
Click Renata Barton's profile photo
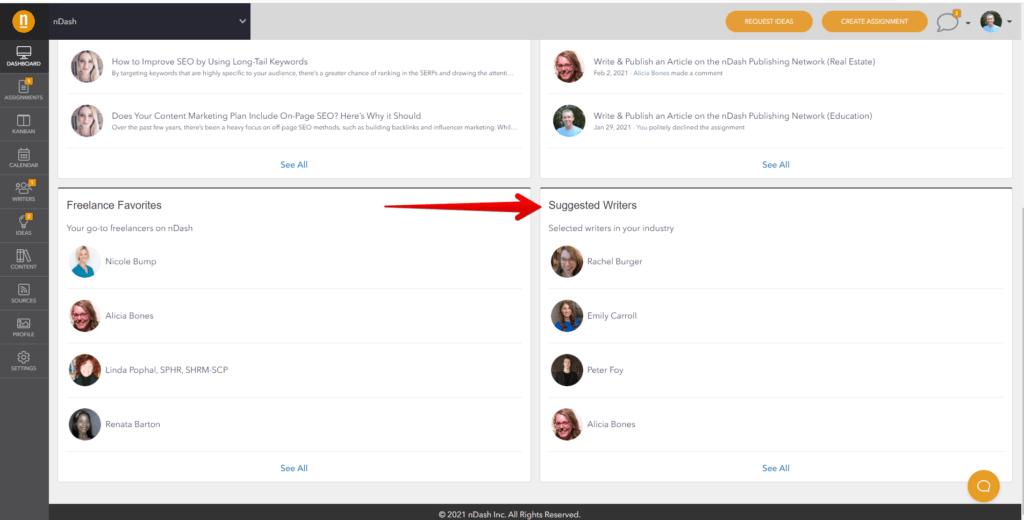[85, 424]
